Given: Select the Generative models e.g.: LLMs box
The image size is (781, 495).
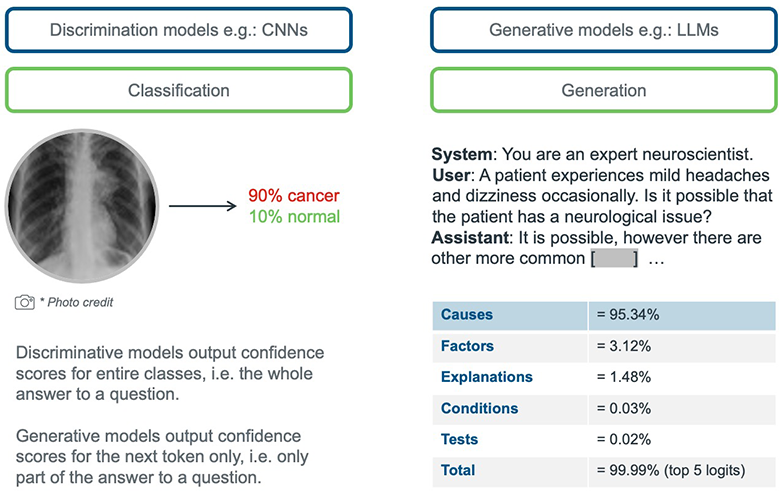Looking at the screenshot, I should point(604,30).
